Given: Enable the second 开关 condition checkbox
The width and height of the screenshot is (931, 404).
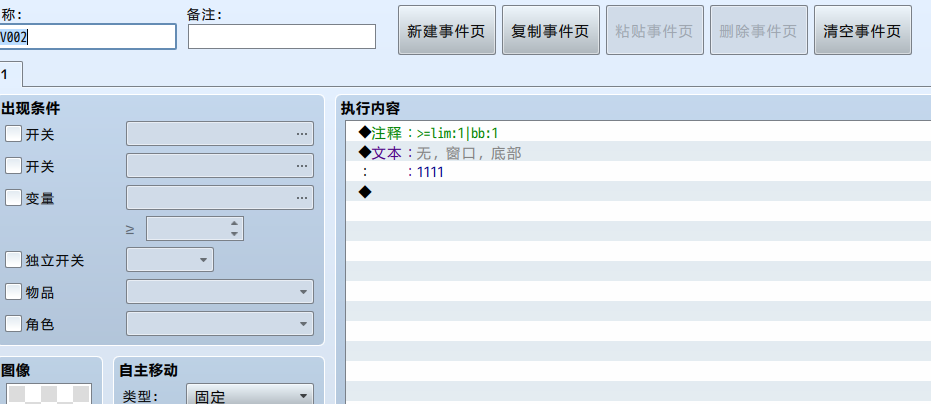Looking at the screenshot, I should coord(13,166).
